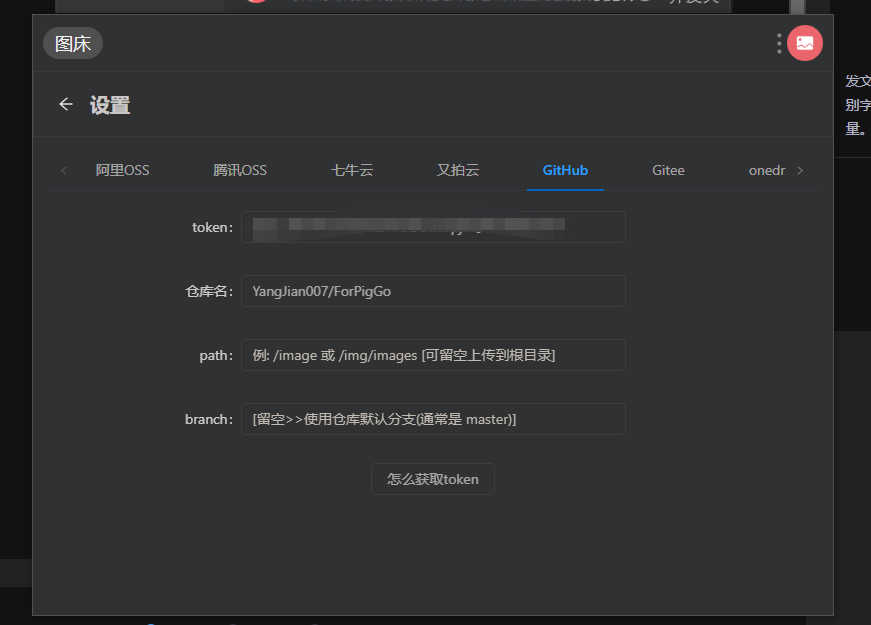
Task: Click the back arrow to leave settings
Action: coord(65,104)
